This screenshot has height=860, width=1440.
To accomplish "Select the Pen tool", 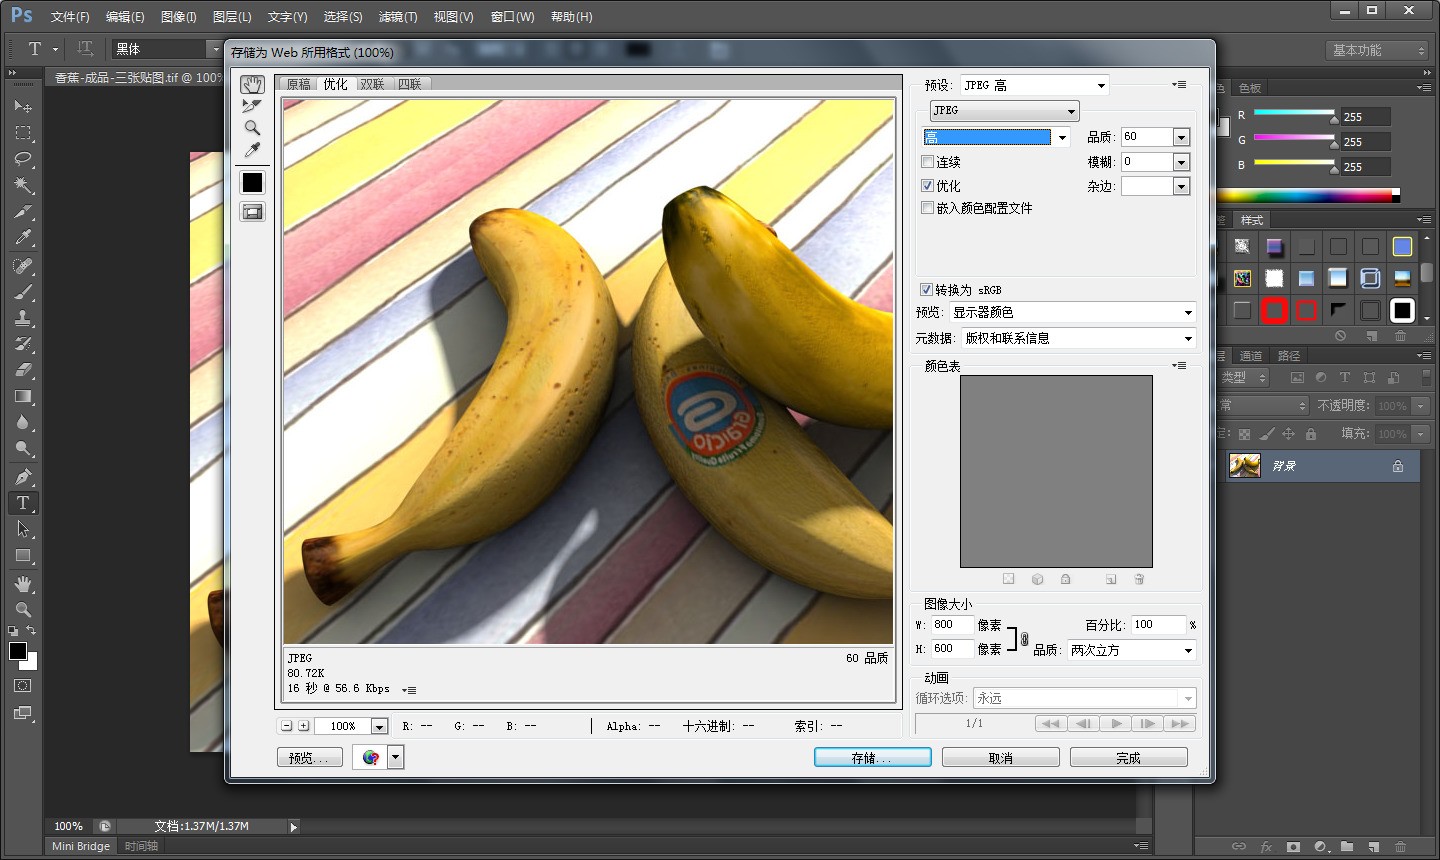I will (x=23, y=476).
